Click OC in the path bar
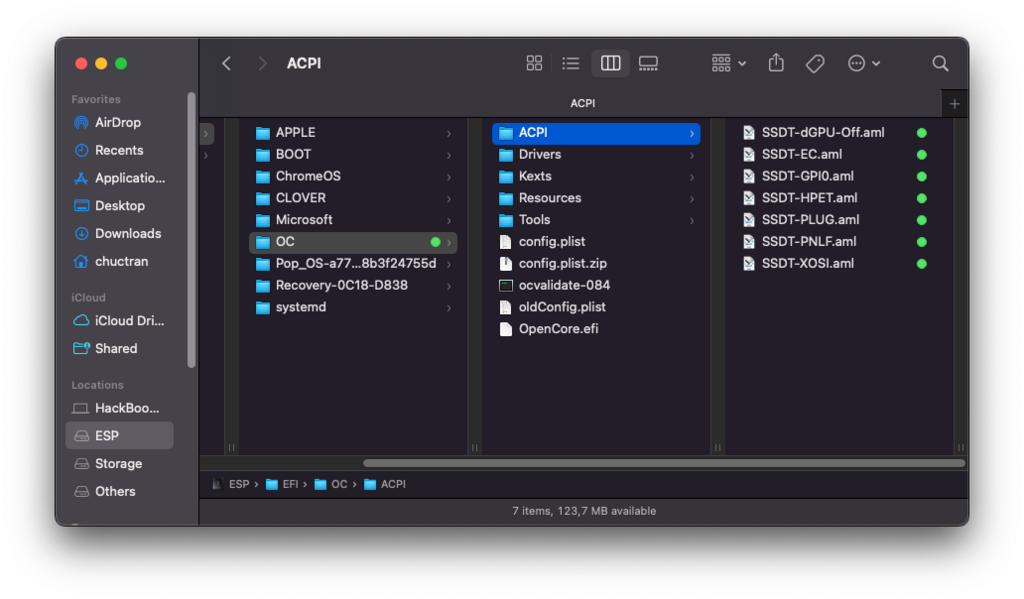 click(339, 484)
